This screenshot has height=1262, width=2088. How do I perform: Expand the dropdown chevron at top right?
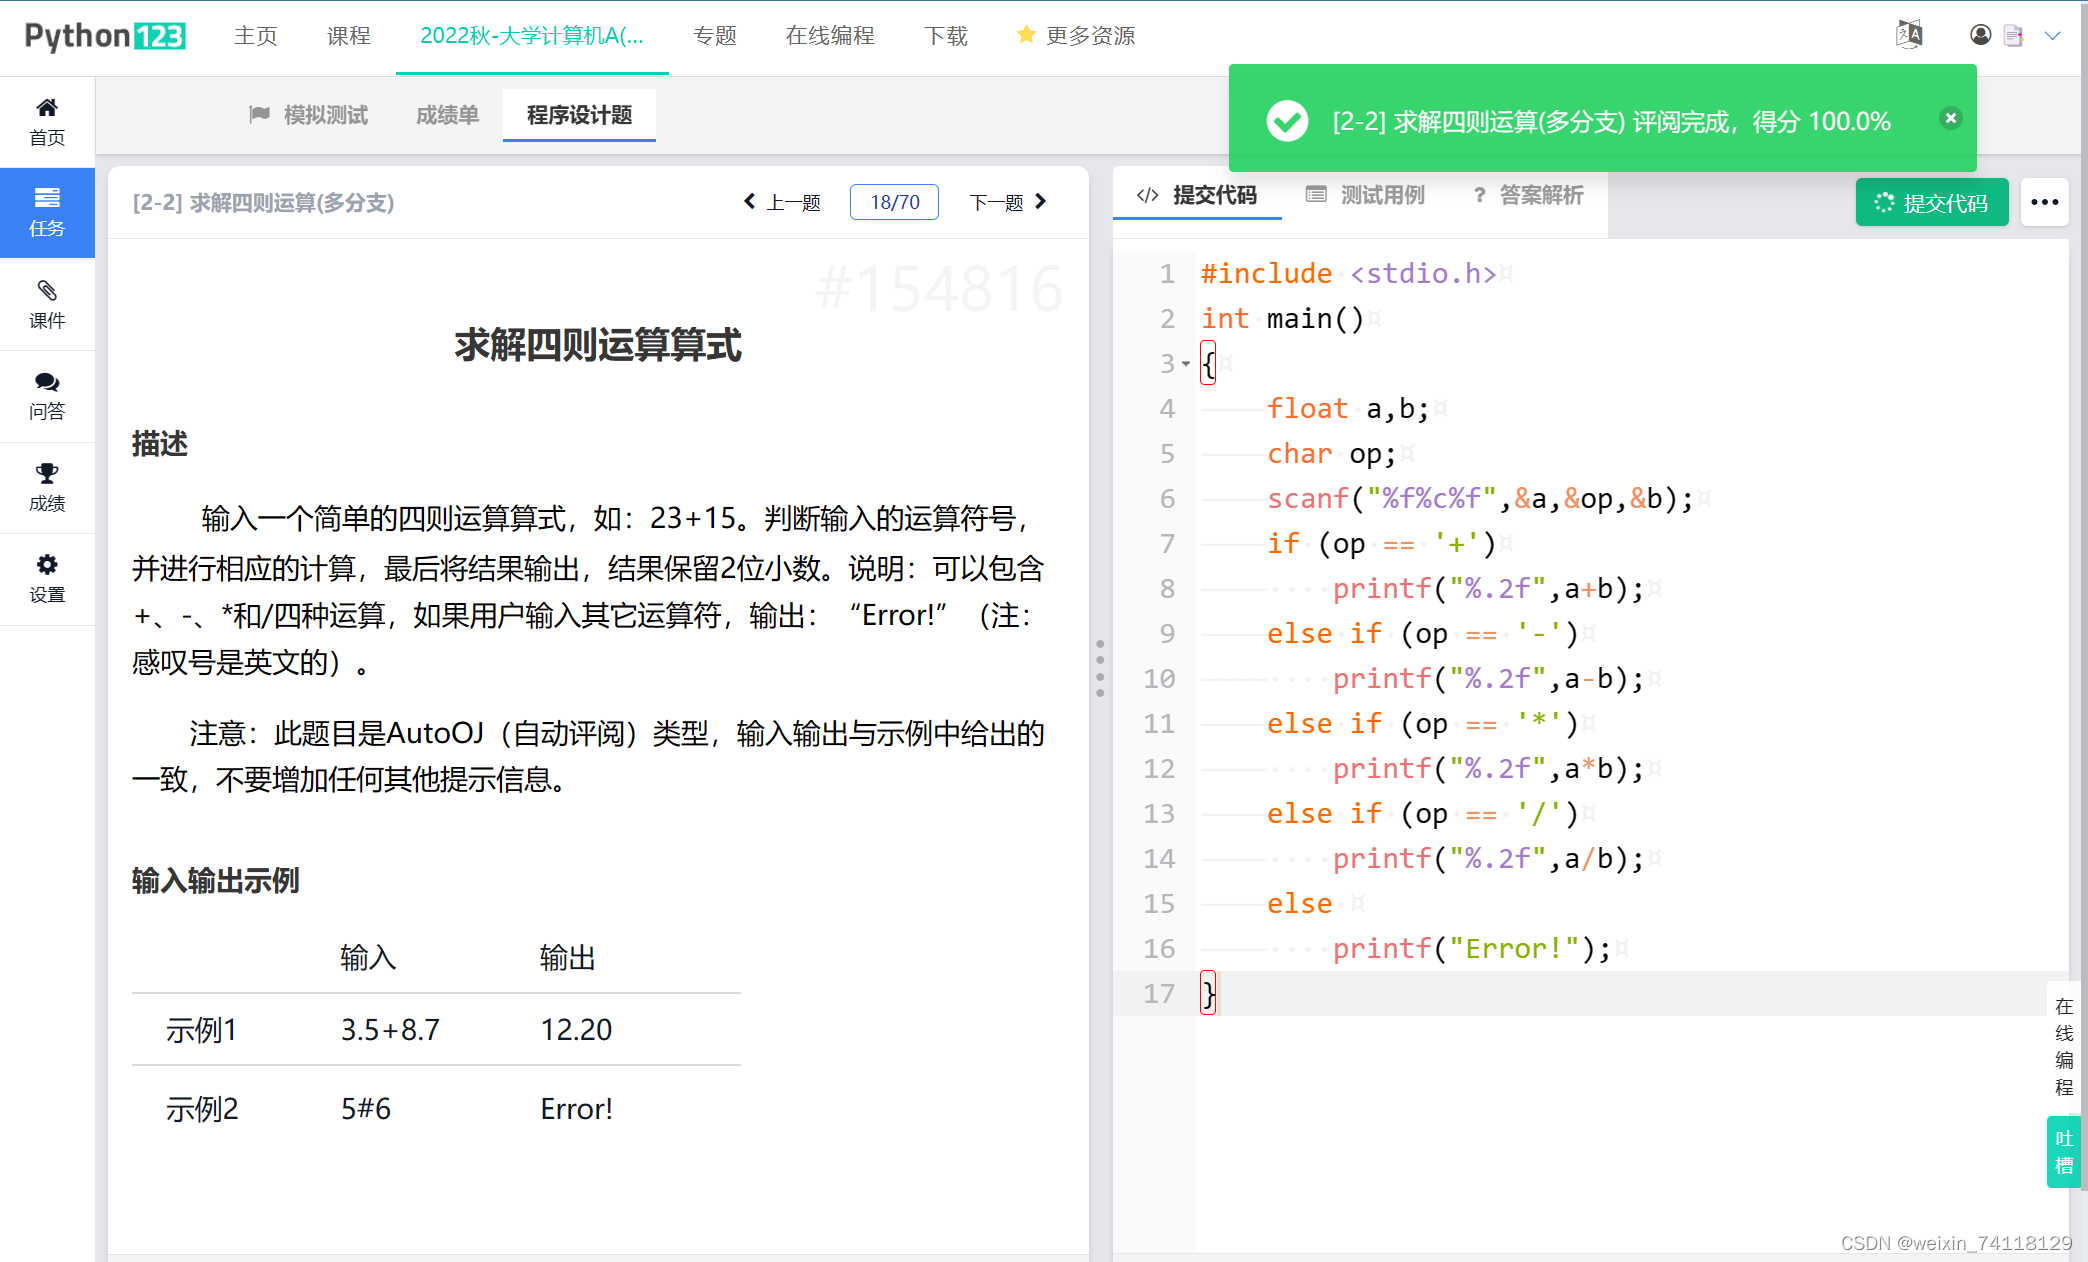[2054, 35]
